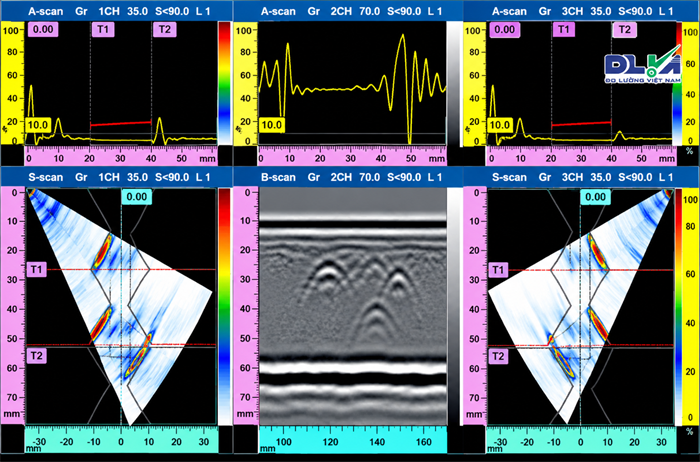The width and height of the screenshot is (700, 462).
Task: Click the rainbow color bar beside 1CH S-scan
Action: [225, 306]
